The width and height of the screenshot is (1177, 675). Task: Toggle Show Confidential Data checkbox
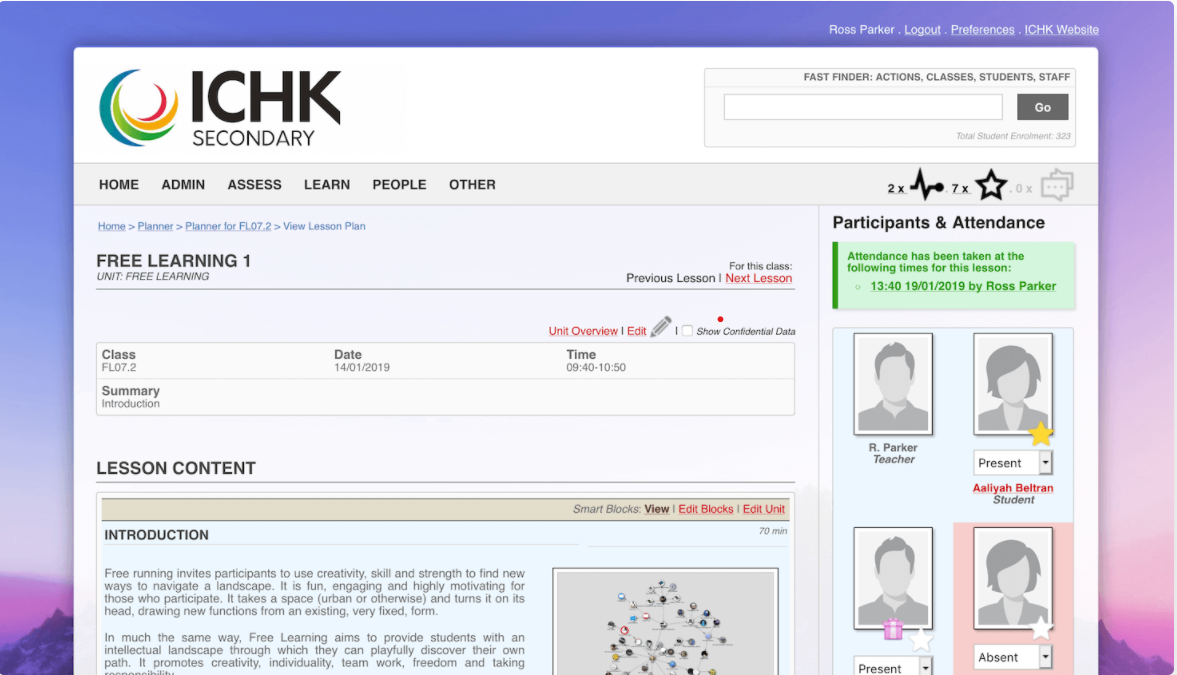pos(687,330)
